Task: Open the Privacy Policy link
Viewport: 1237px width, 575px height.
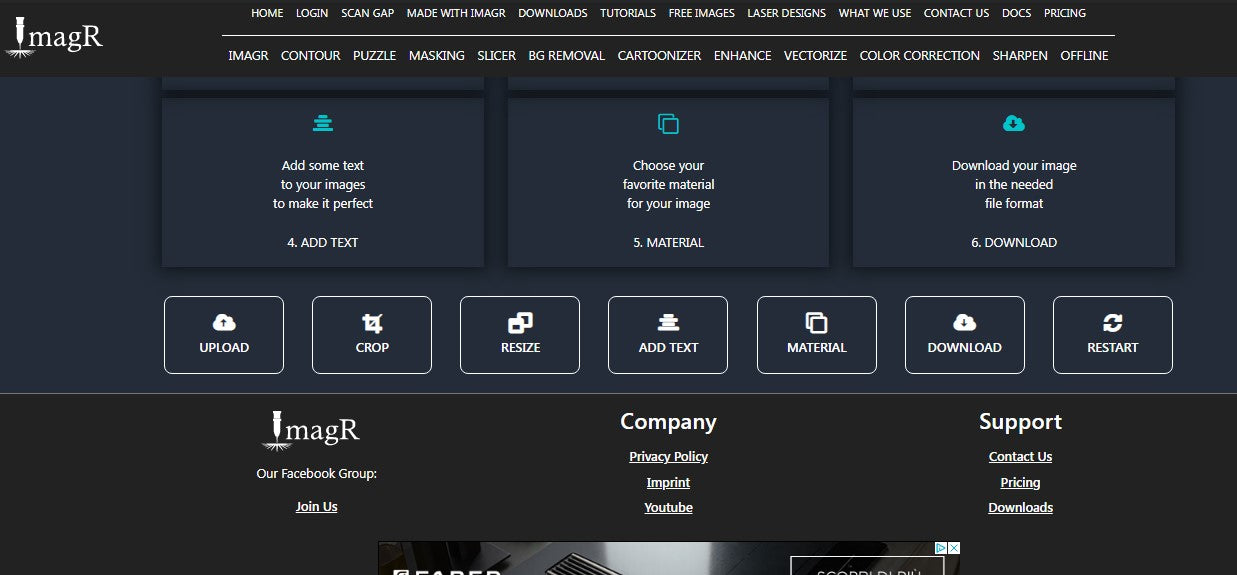Action: pyautogui.click(x=668, y=457)
